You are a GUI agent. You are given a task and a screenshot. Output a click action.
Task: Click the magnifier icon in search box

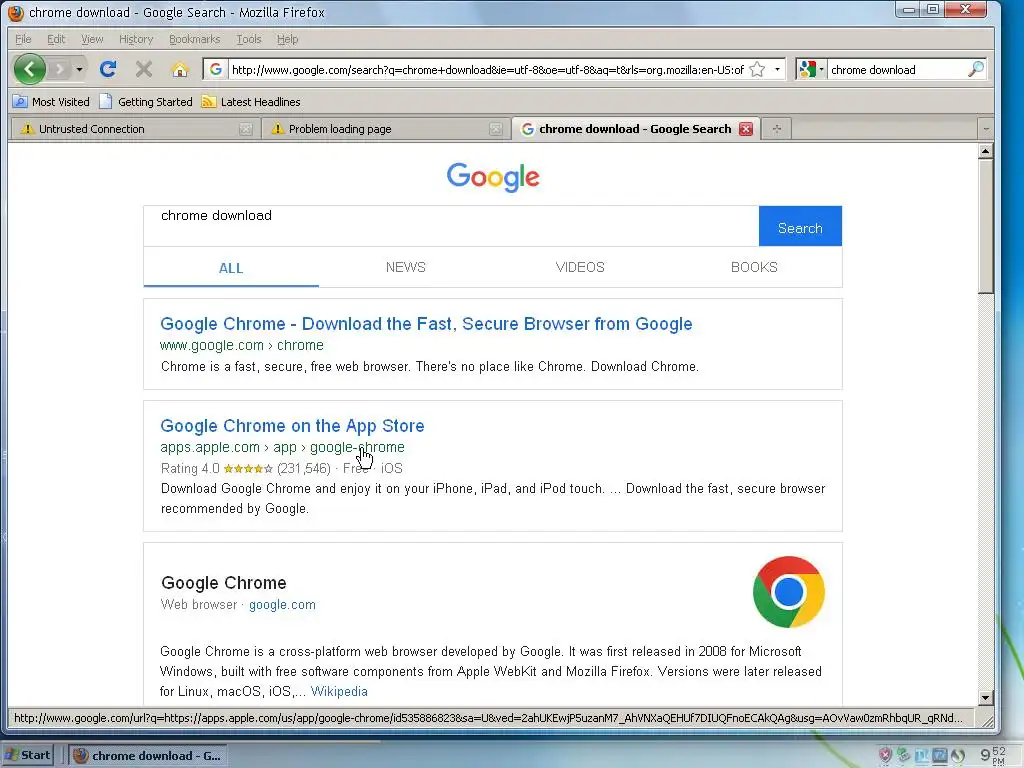click(975, 69)
